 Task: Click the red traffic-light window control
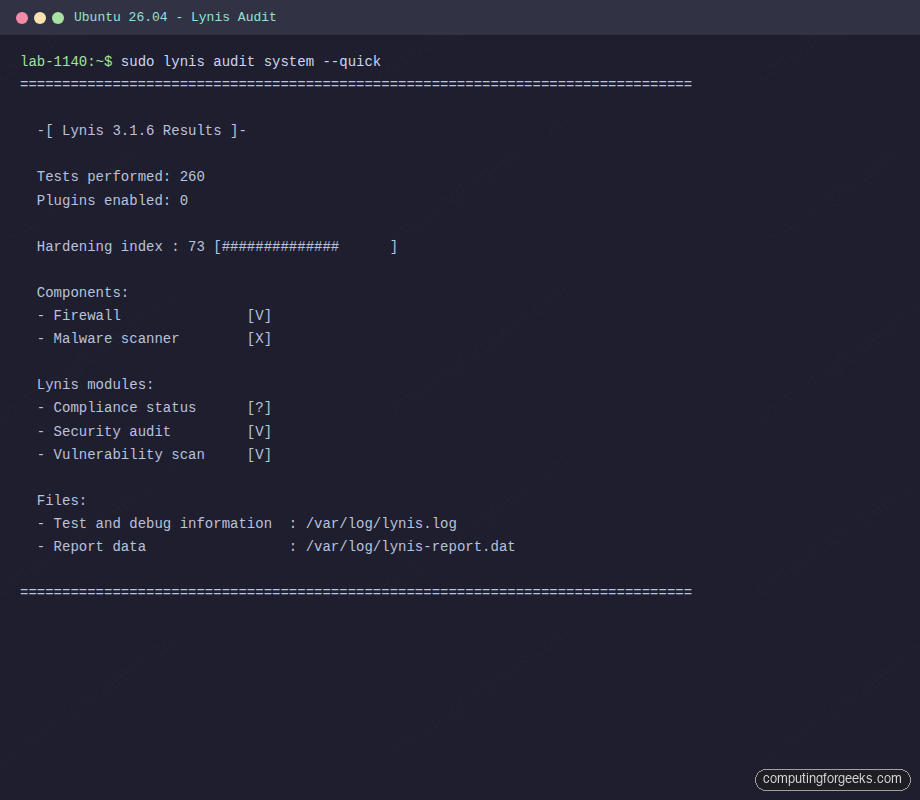(x=24, y=17)
